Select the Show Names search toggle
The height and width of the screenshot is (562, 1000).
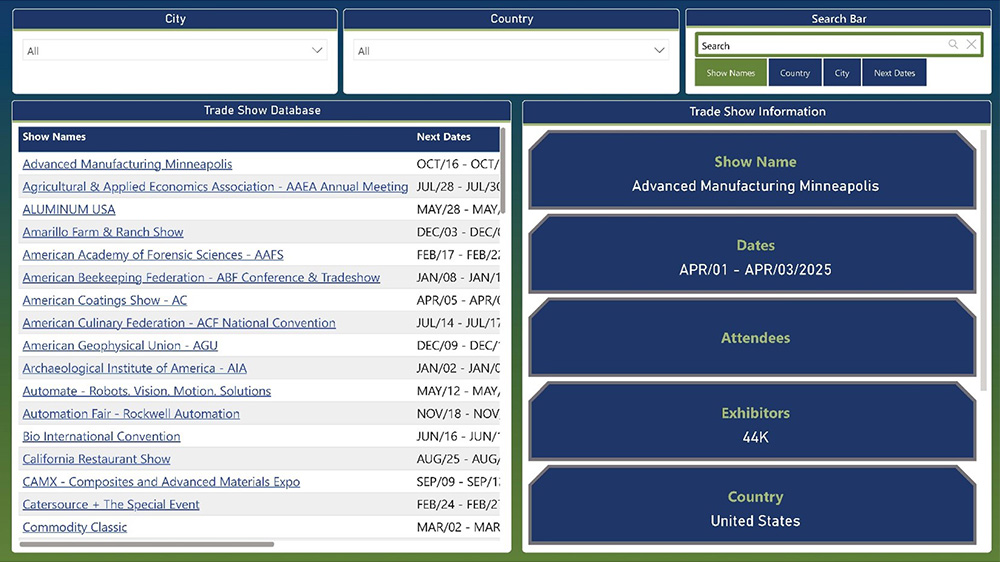731,73
